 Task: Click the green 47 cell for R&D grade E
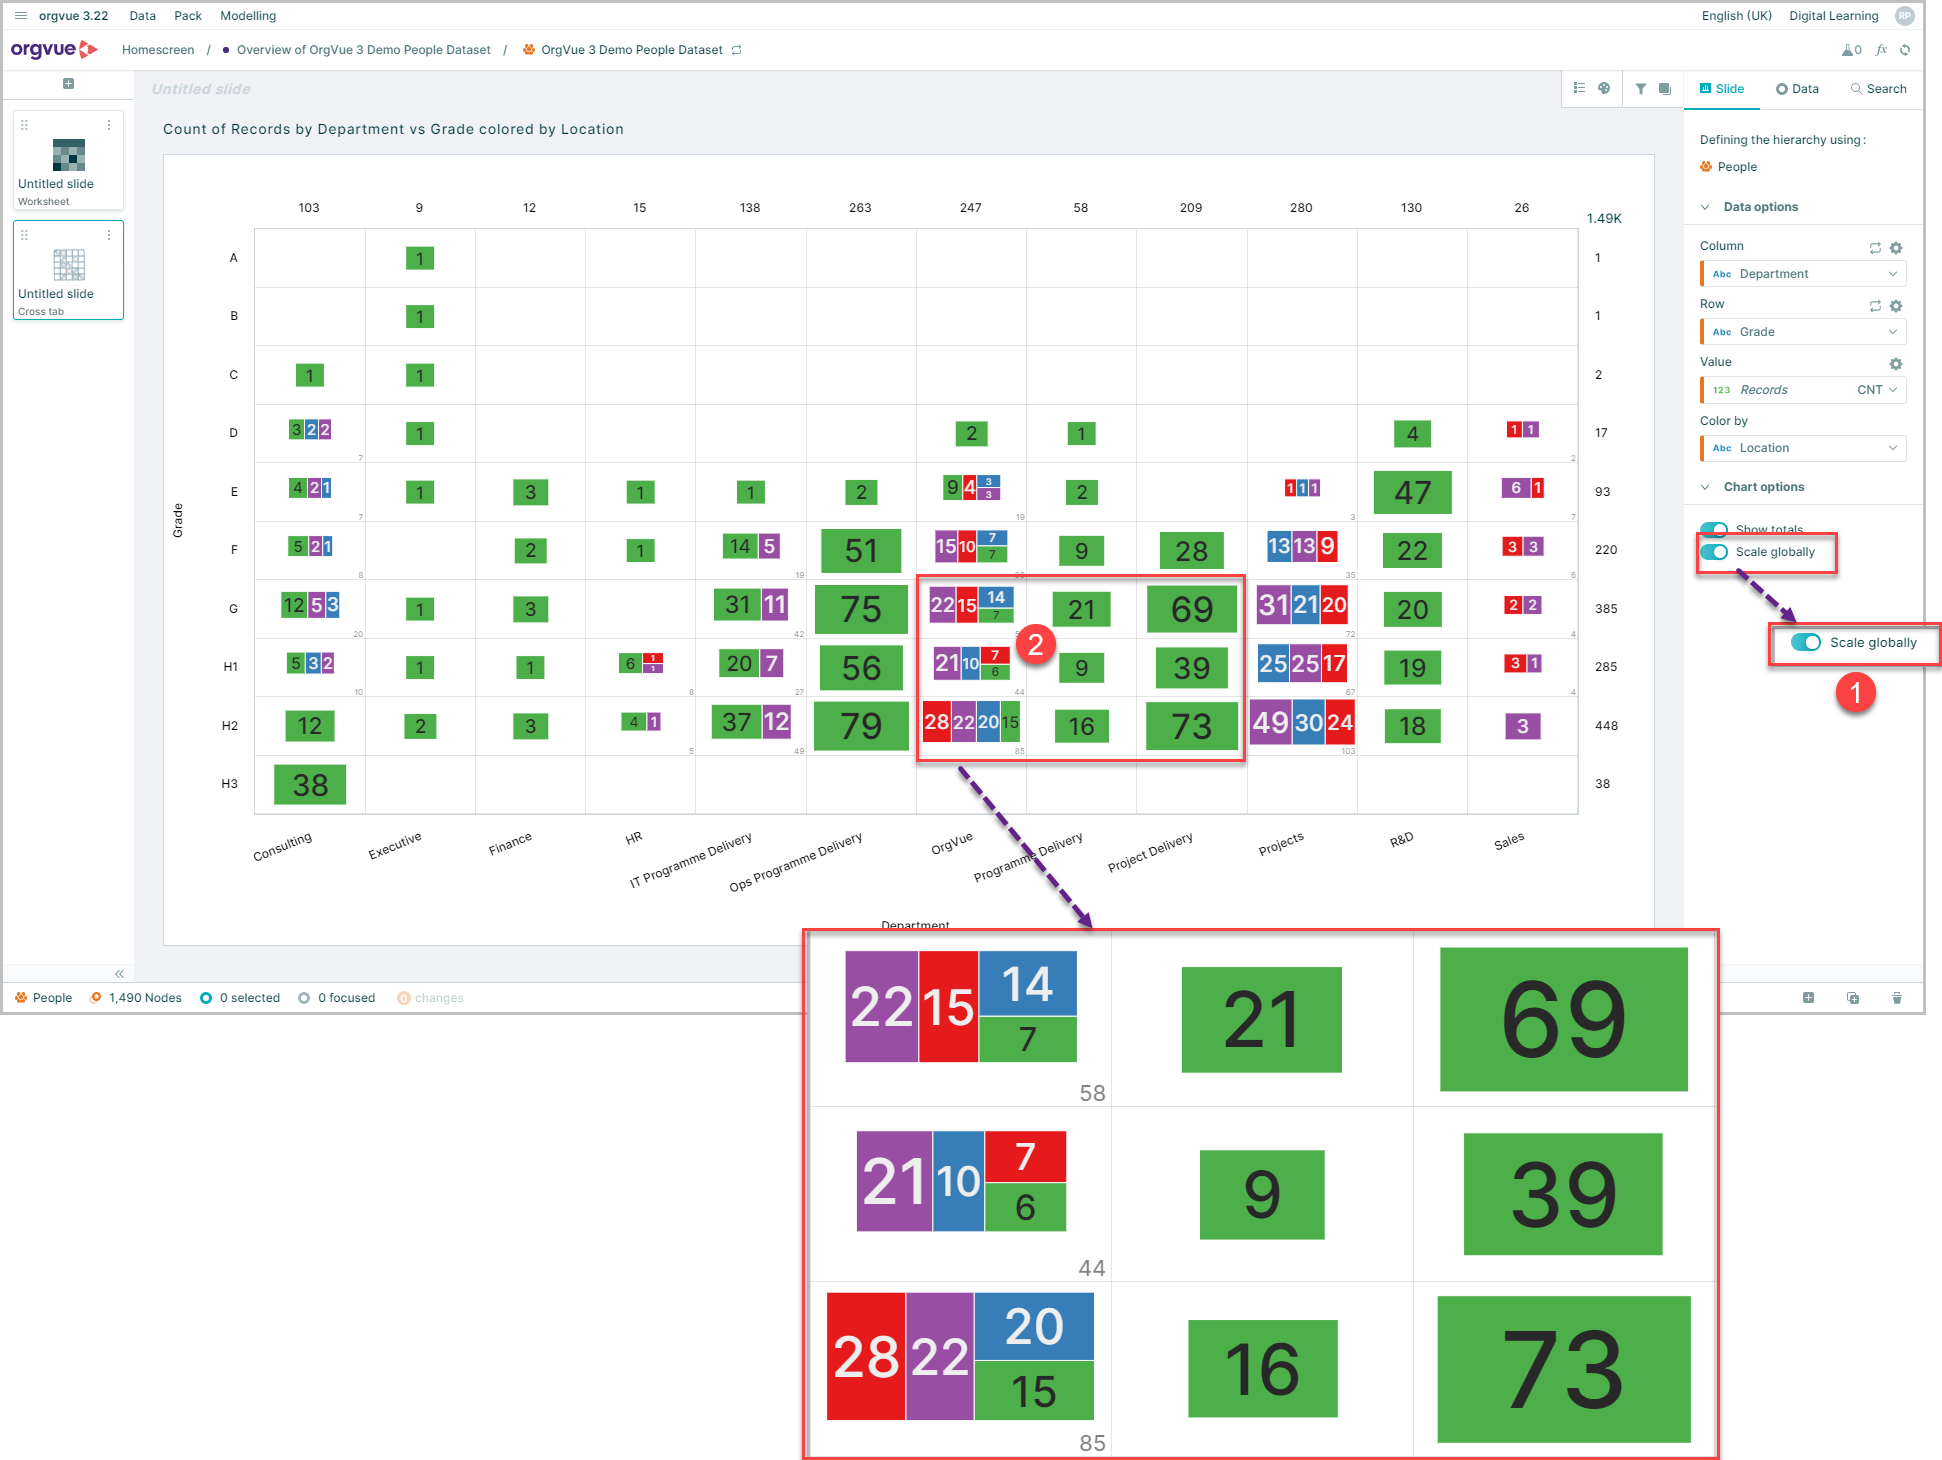tap(1412, 492)
